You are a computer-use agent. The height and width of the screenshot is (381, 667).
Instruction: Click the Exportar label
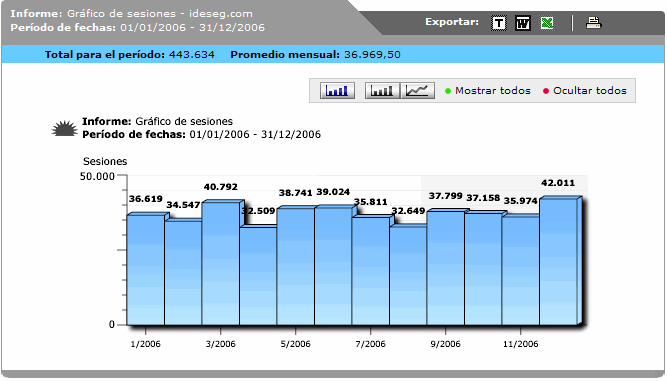(x=452, y=22)
